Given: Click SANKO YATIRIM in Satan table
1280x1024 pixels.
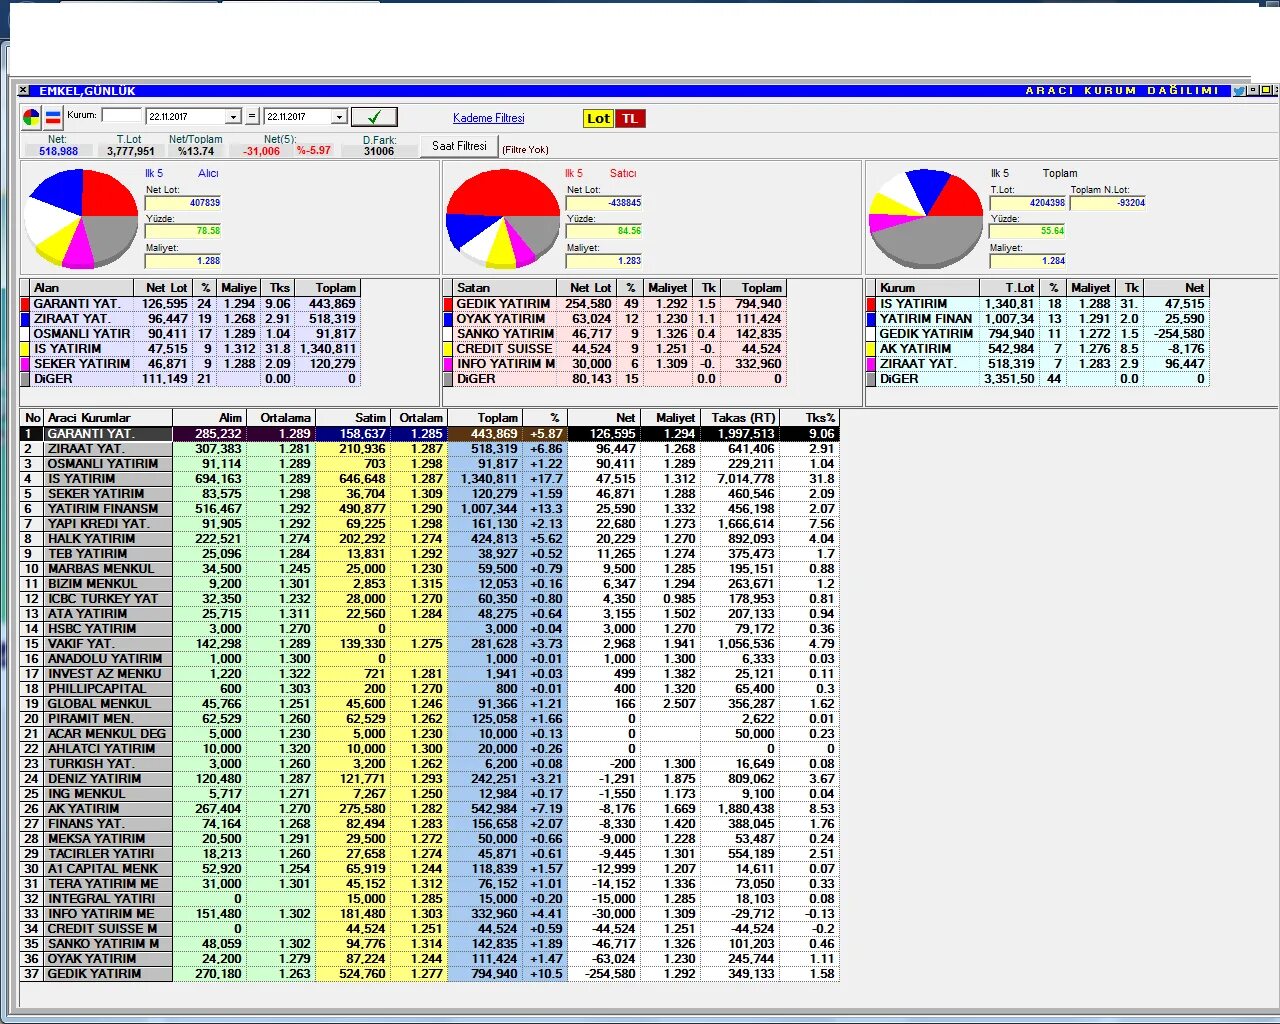Looking at the screenshot, I should 505,334.
